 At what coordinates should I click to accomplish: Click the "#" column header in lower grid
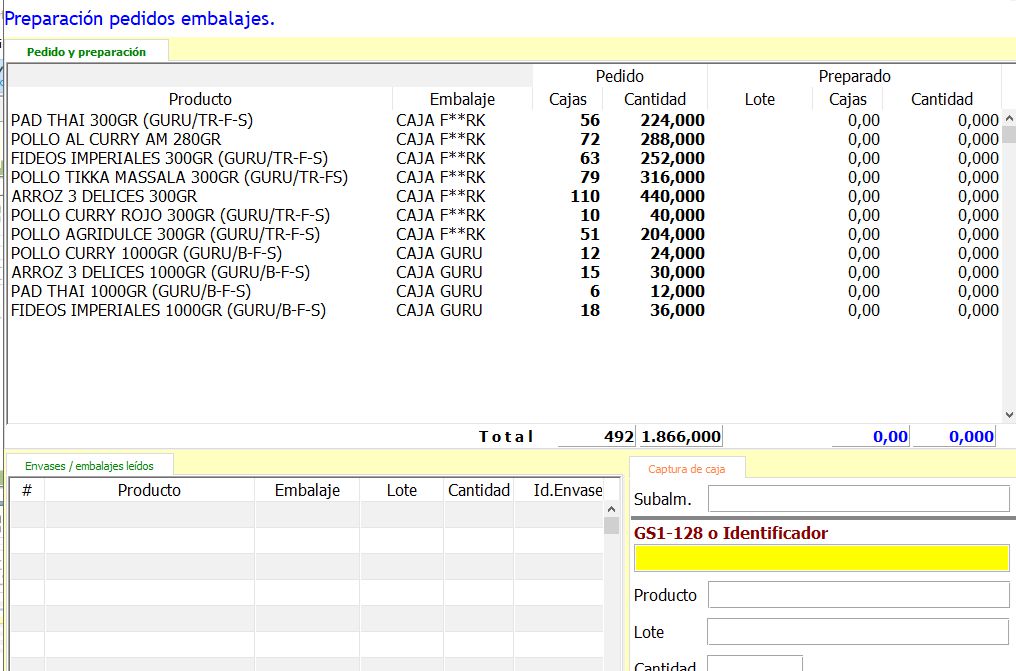[x=27, y=490]
